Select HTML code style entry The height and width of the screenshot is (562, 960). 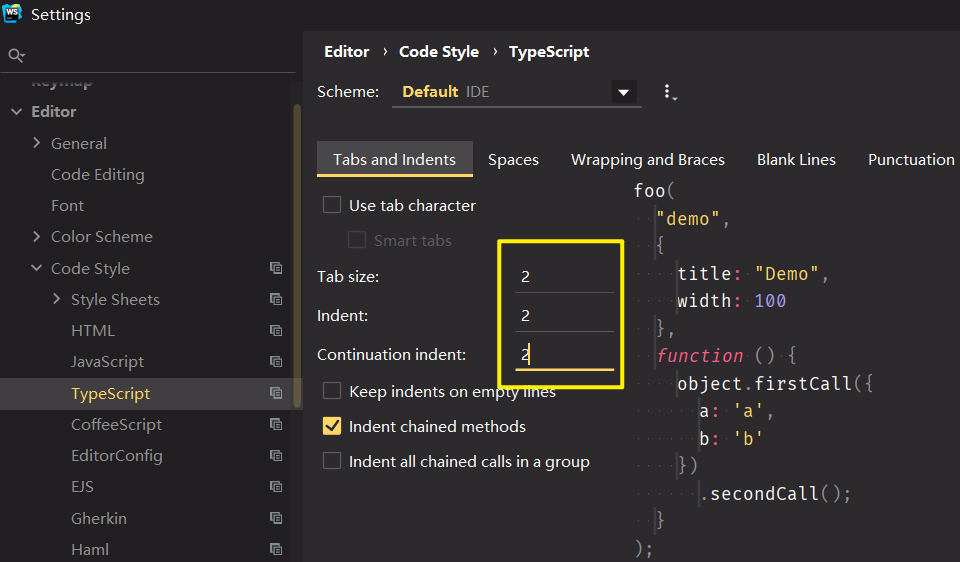tap(92, 331)
